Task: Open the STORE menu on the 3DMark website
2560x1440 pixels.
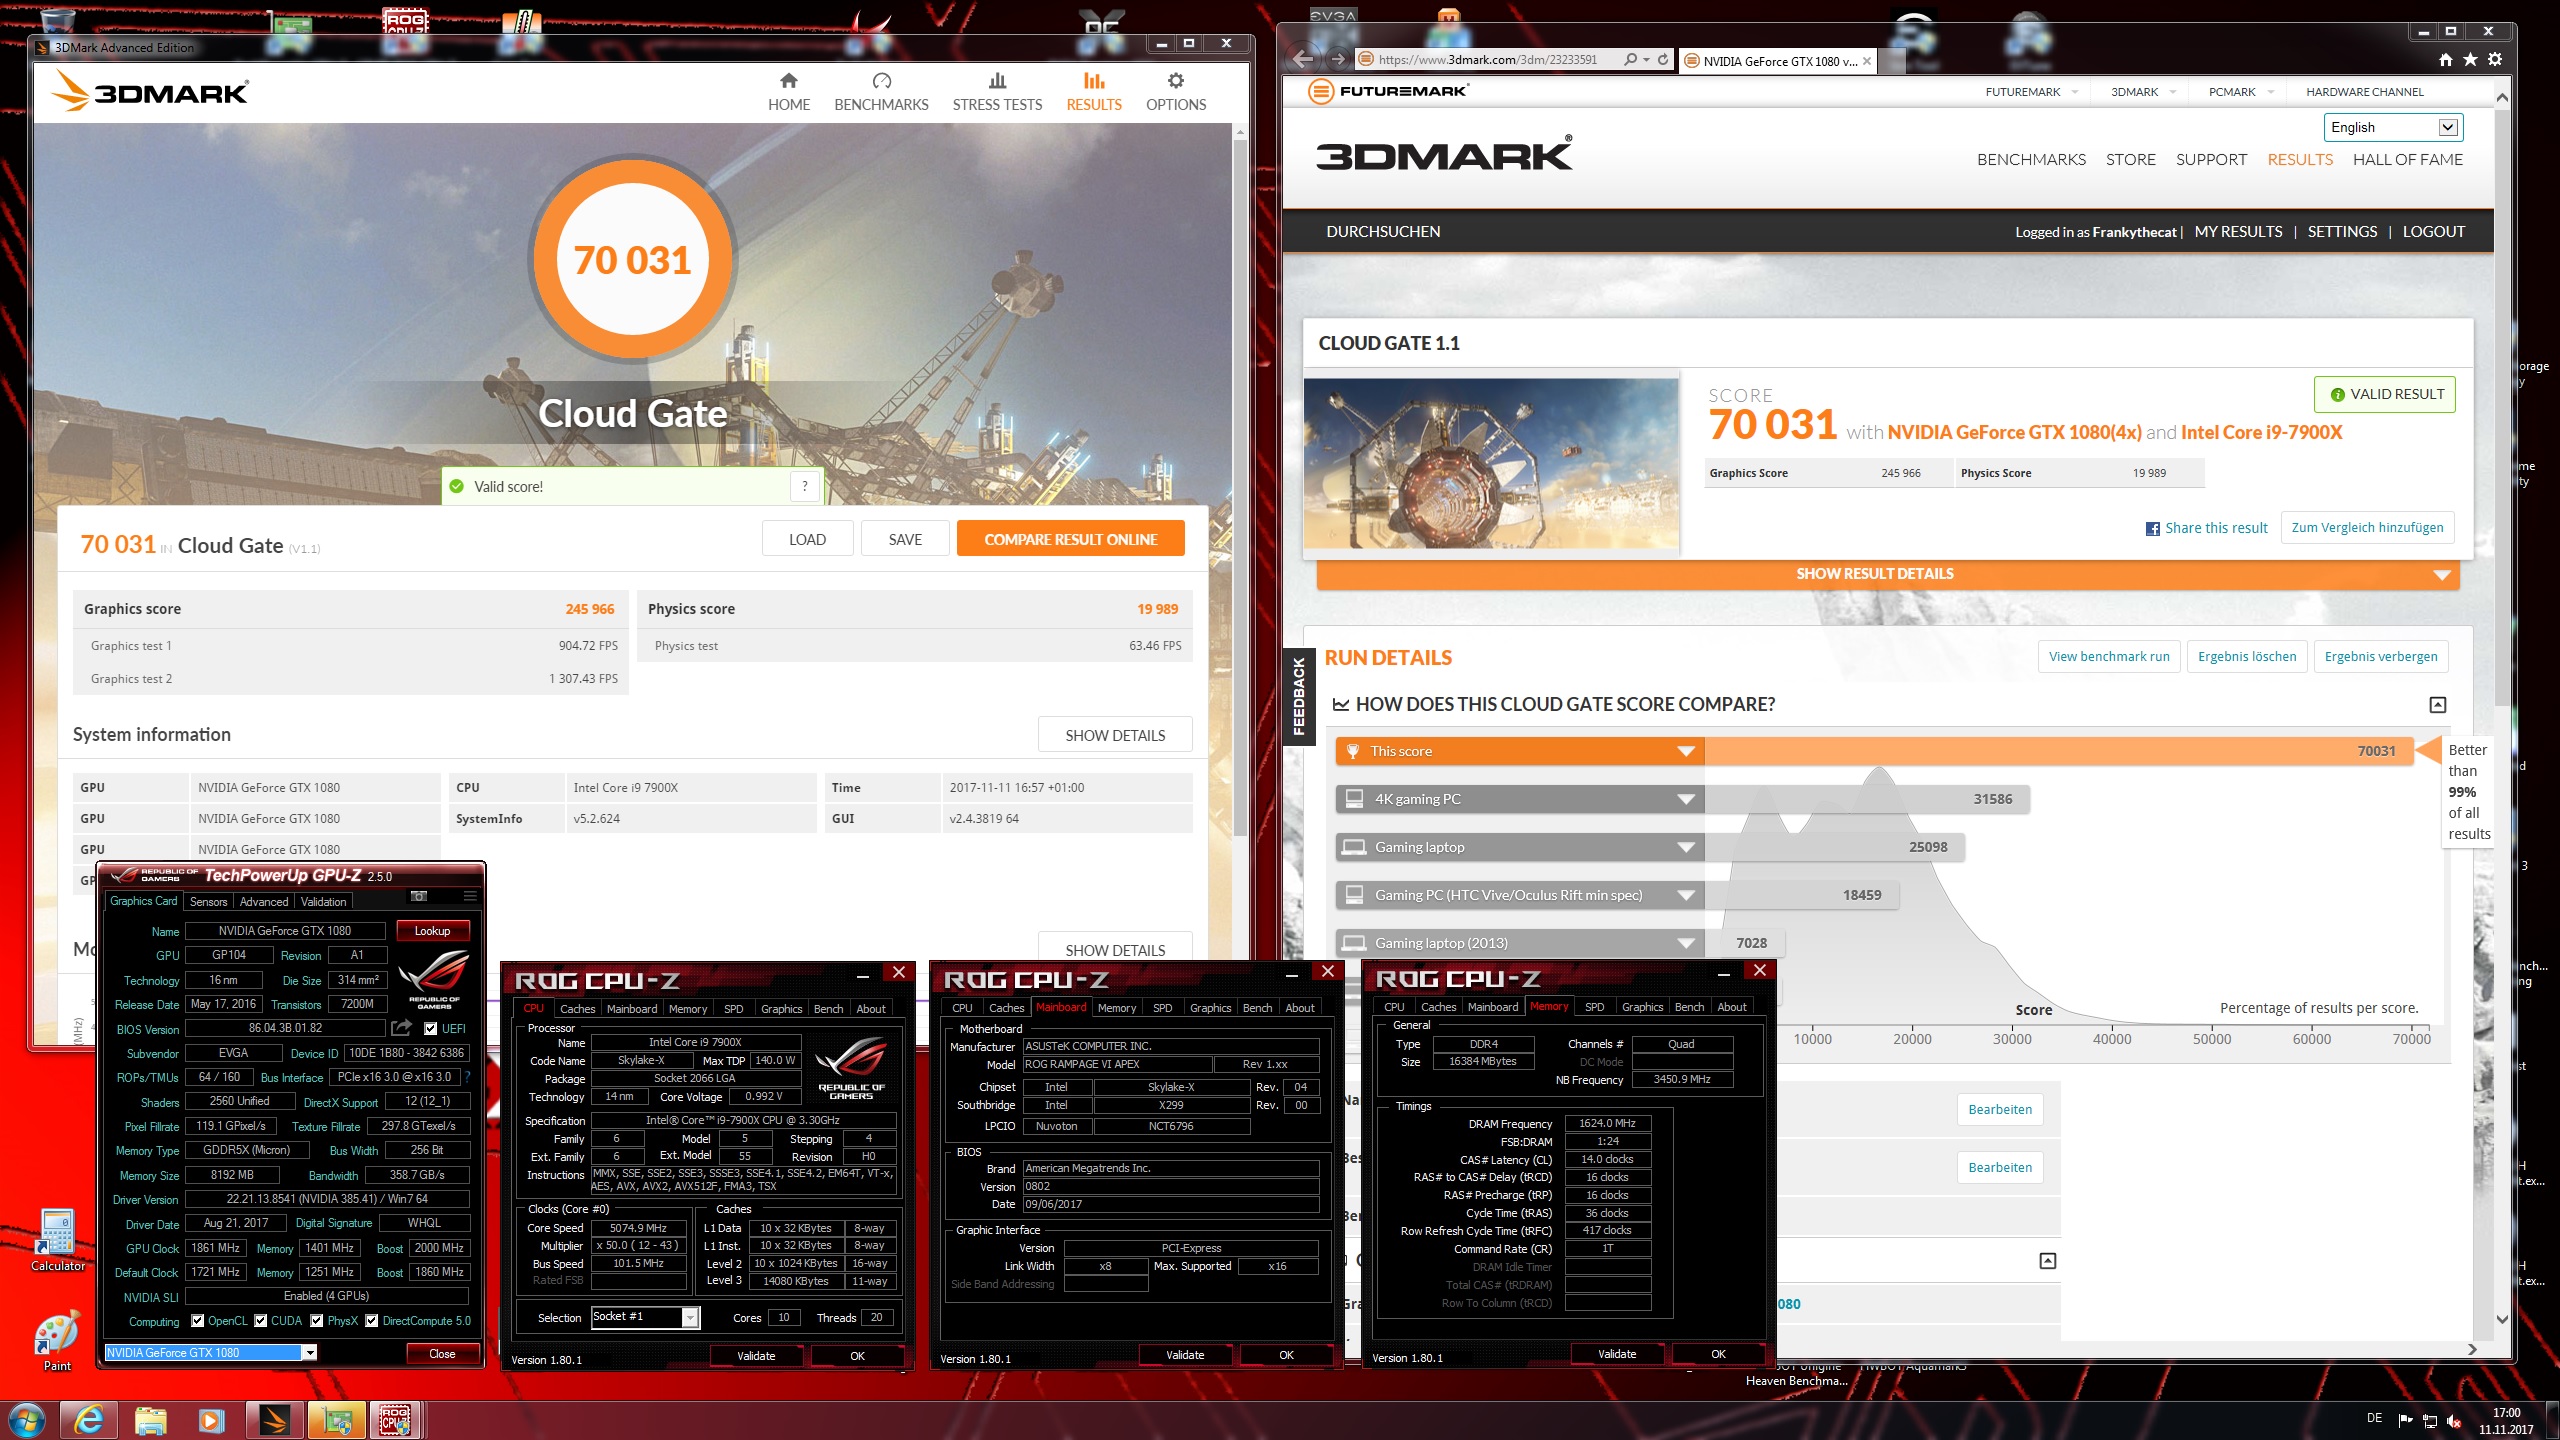Action: pyautogui.click(x=2130, y=159)
